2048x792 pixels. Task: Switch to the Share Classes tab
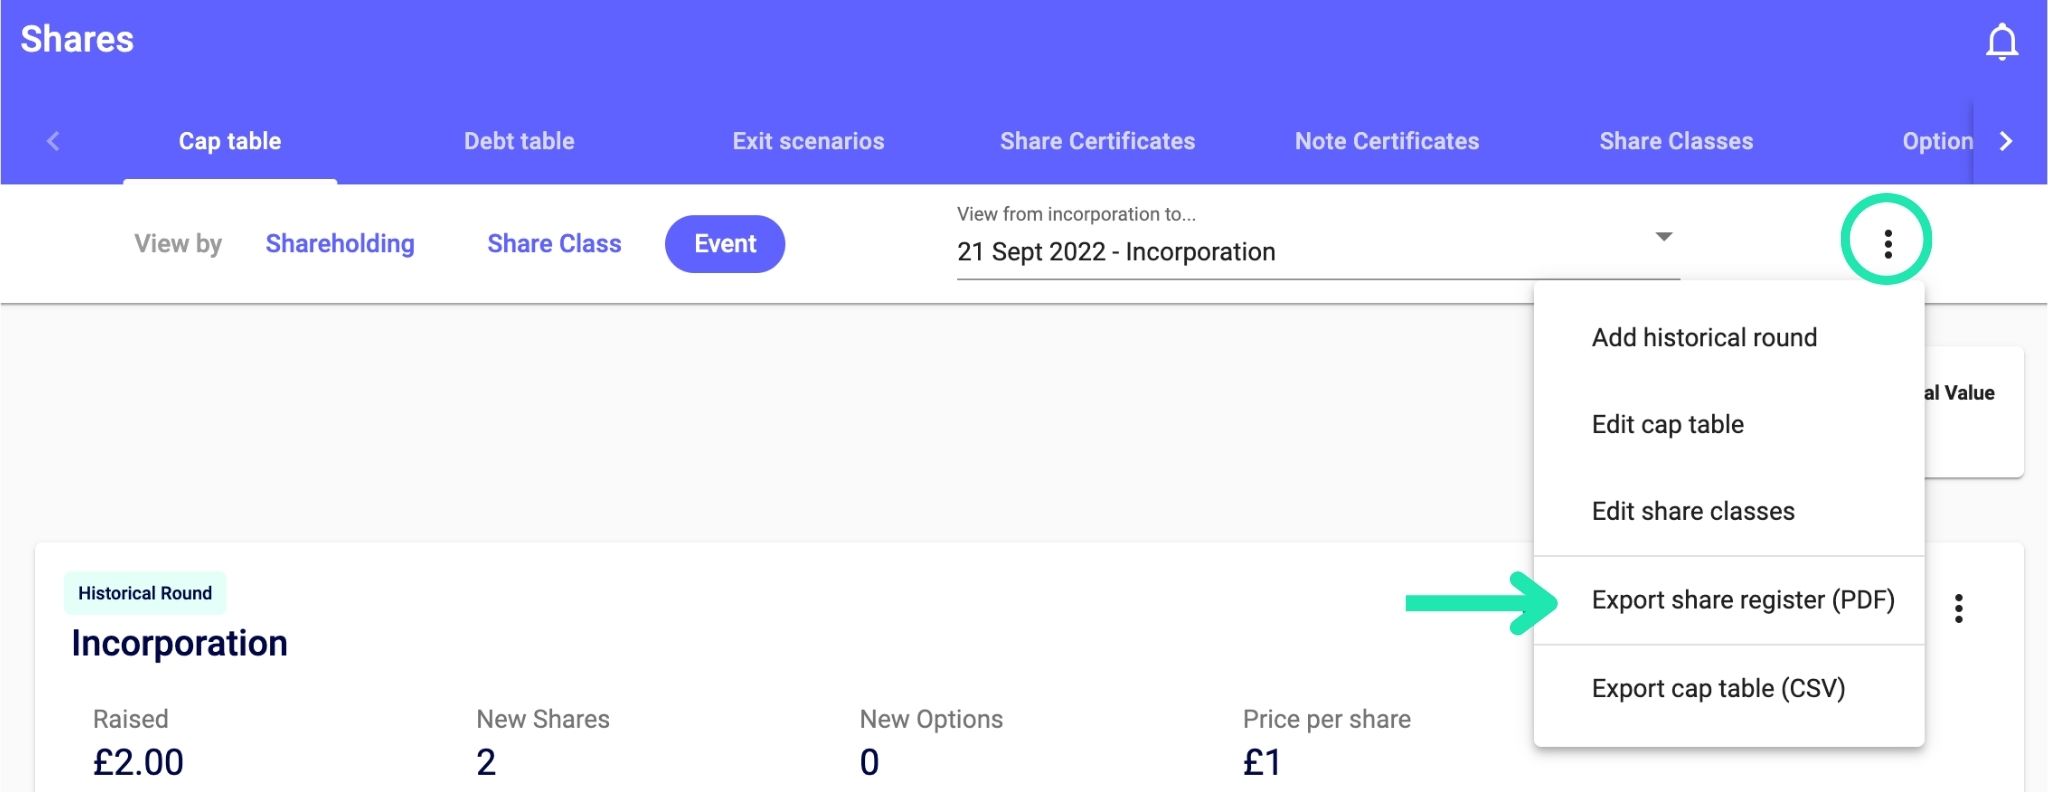tap(1676, 141)
